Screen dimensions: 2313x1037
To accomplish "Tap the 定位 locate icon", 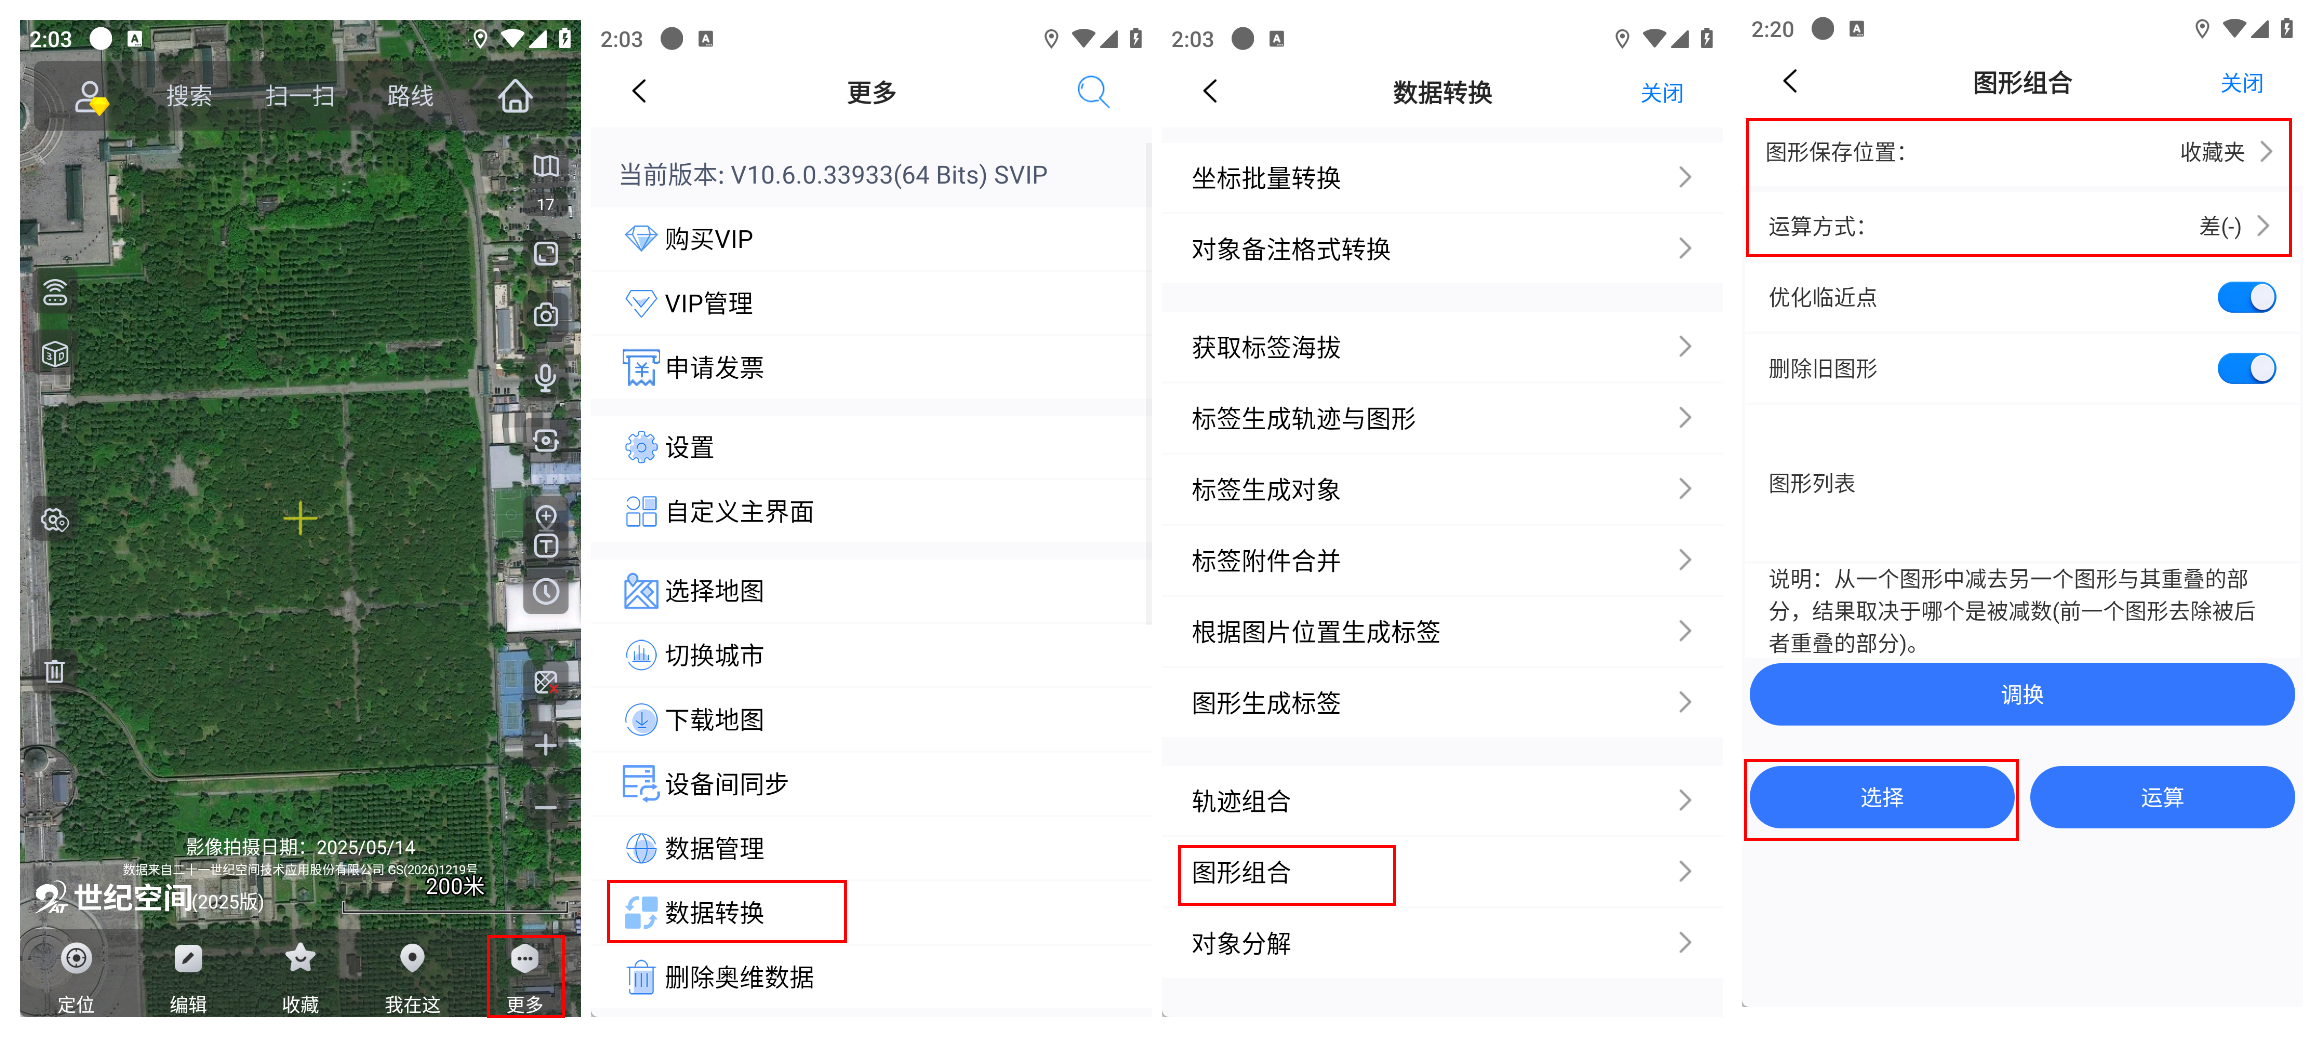I will coord(76,976).
